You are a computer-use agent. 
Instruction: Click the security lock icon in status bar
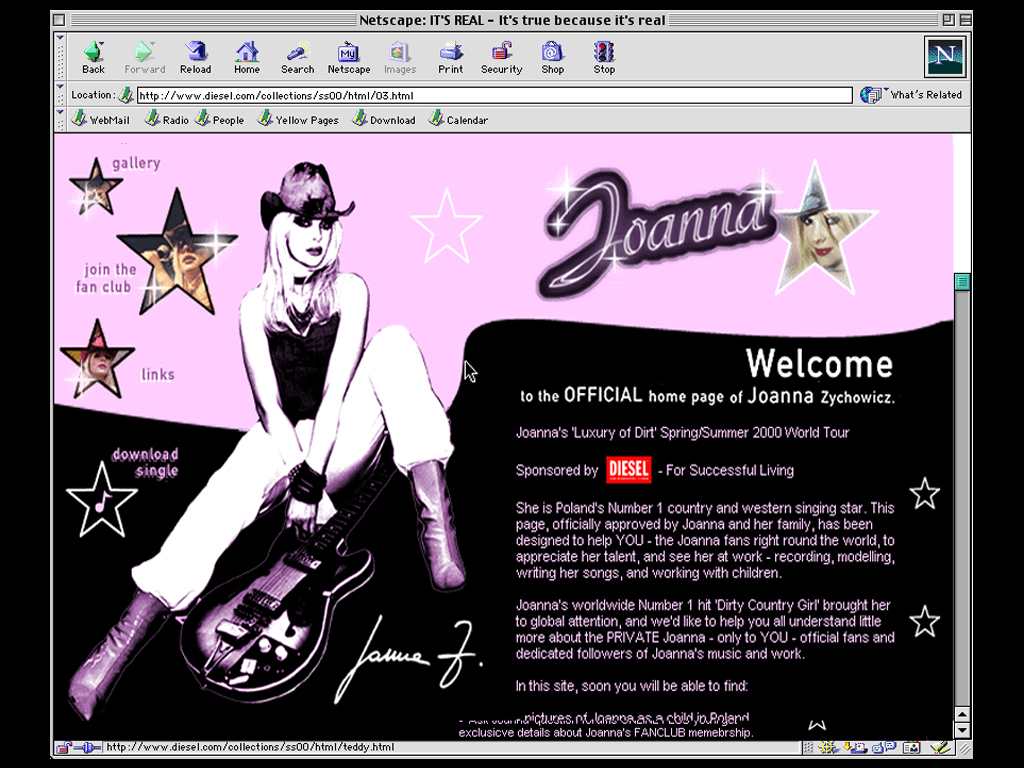[63, 748]
